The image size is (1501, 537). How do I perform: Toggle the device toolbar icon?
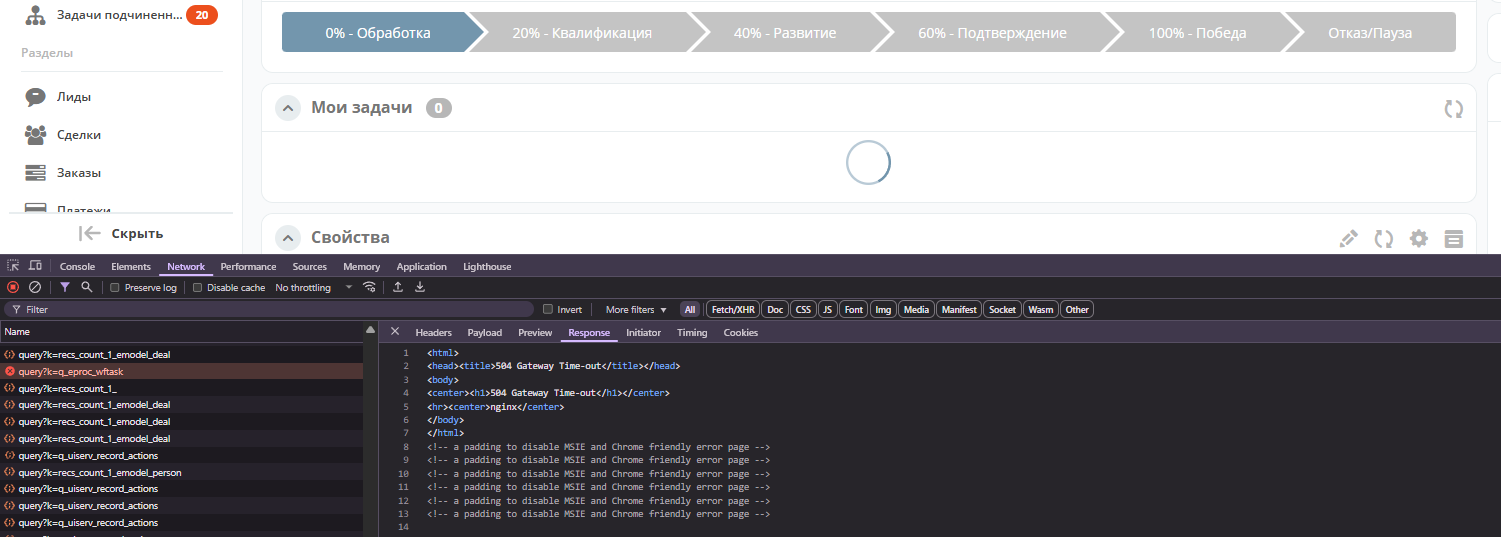click(x=35, y=266)
